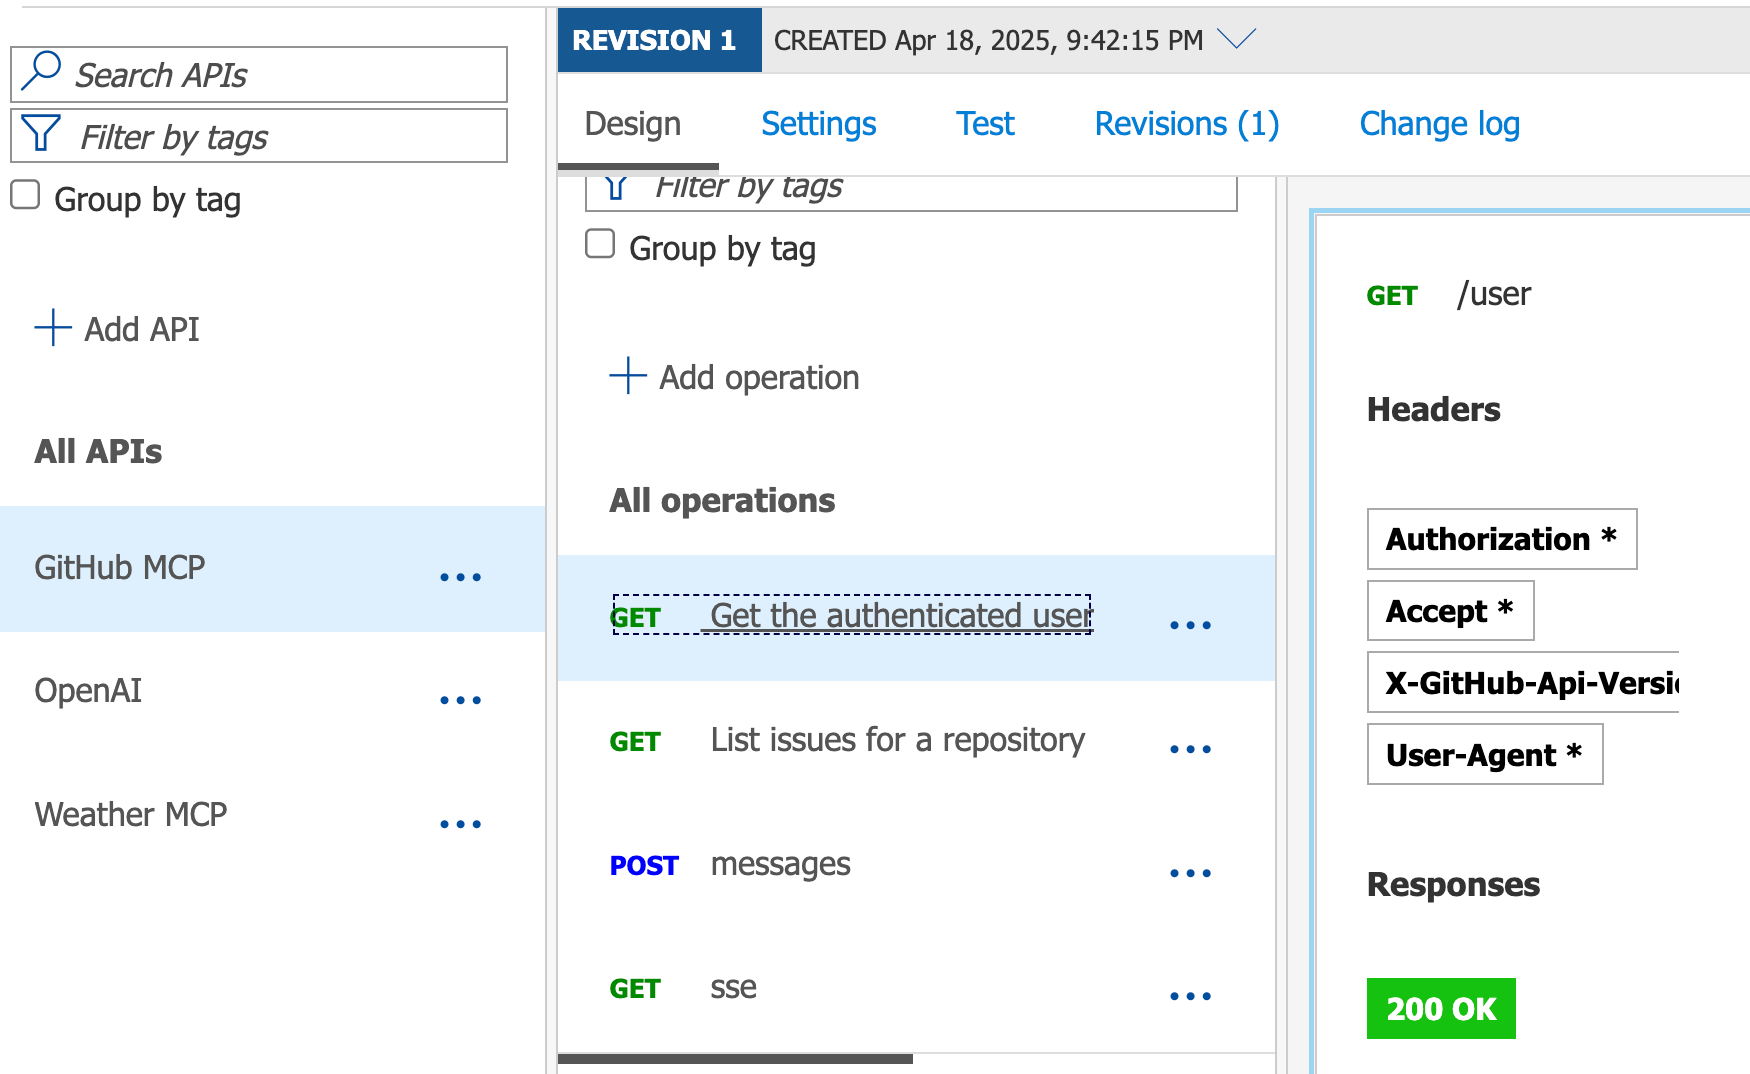Switch to the Design tab
The image size is (1750, 1074).
point(633,124)
